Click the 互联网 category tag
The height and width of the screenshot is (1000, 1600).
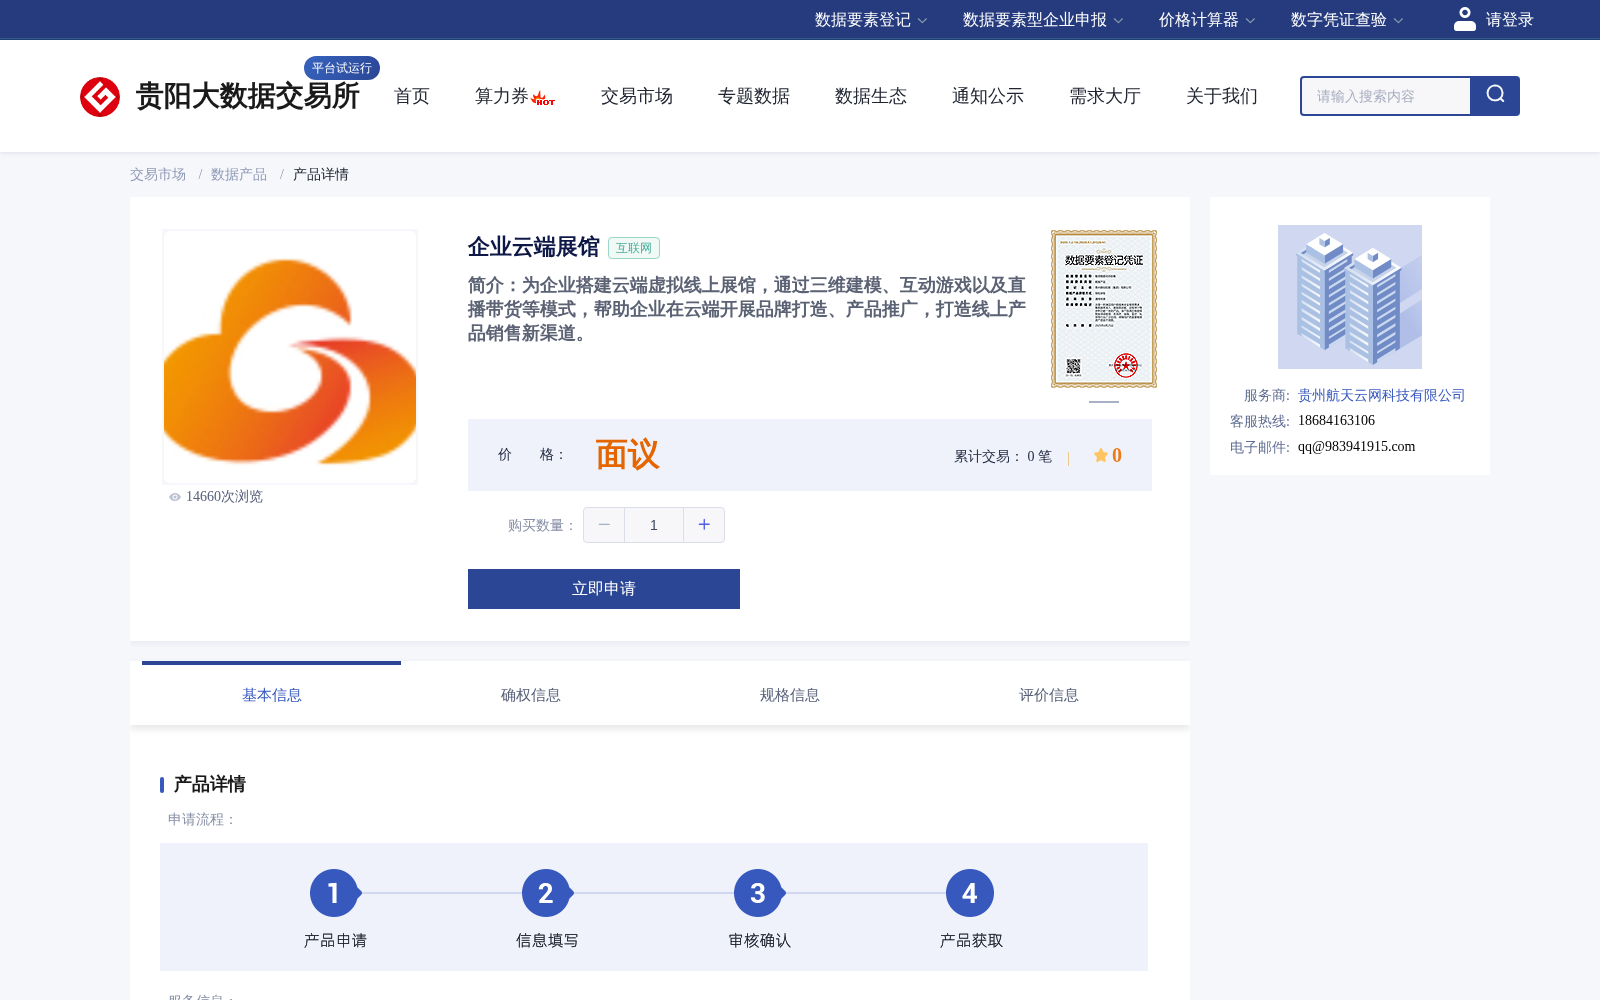[634, 248]
